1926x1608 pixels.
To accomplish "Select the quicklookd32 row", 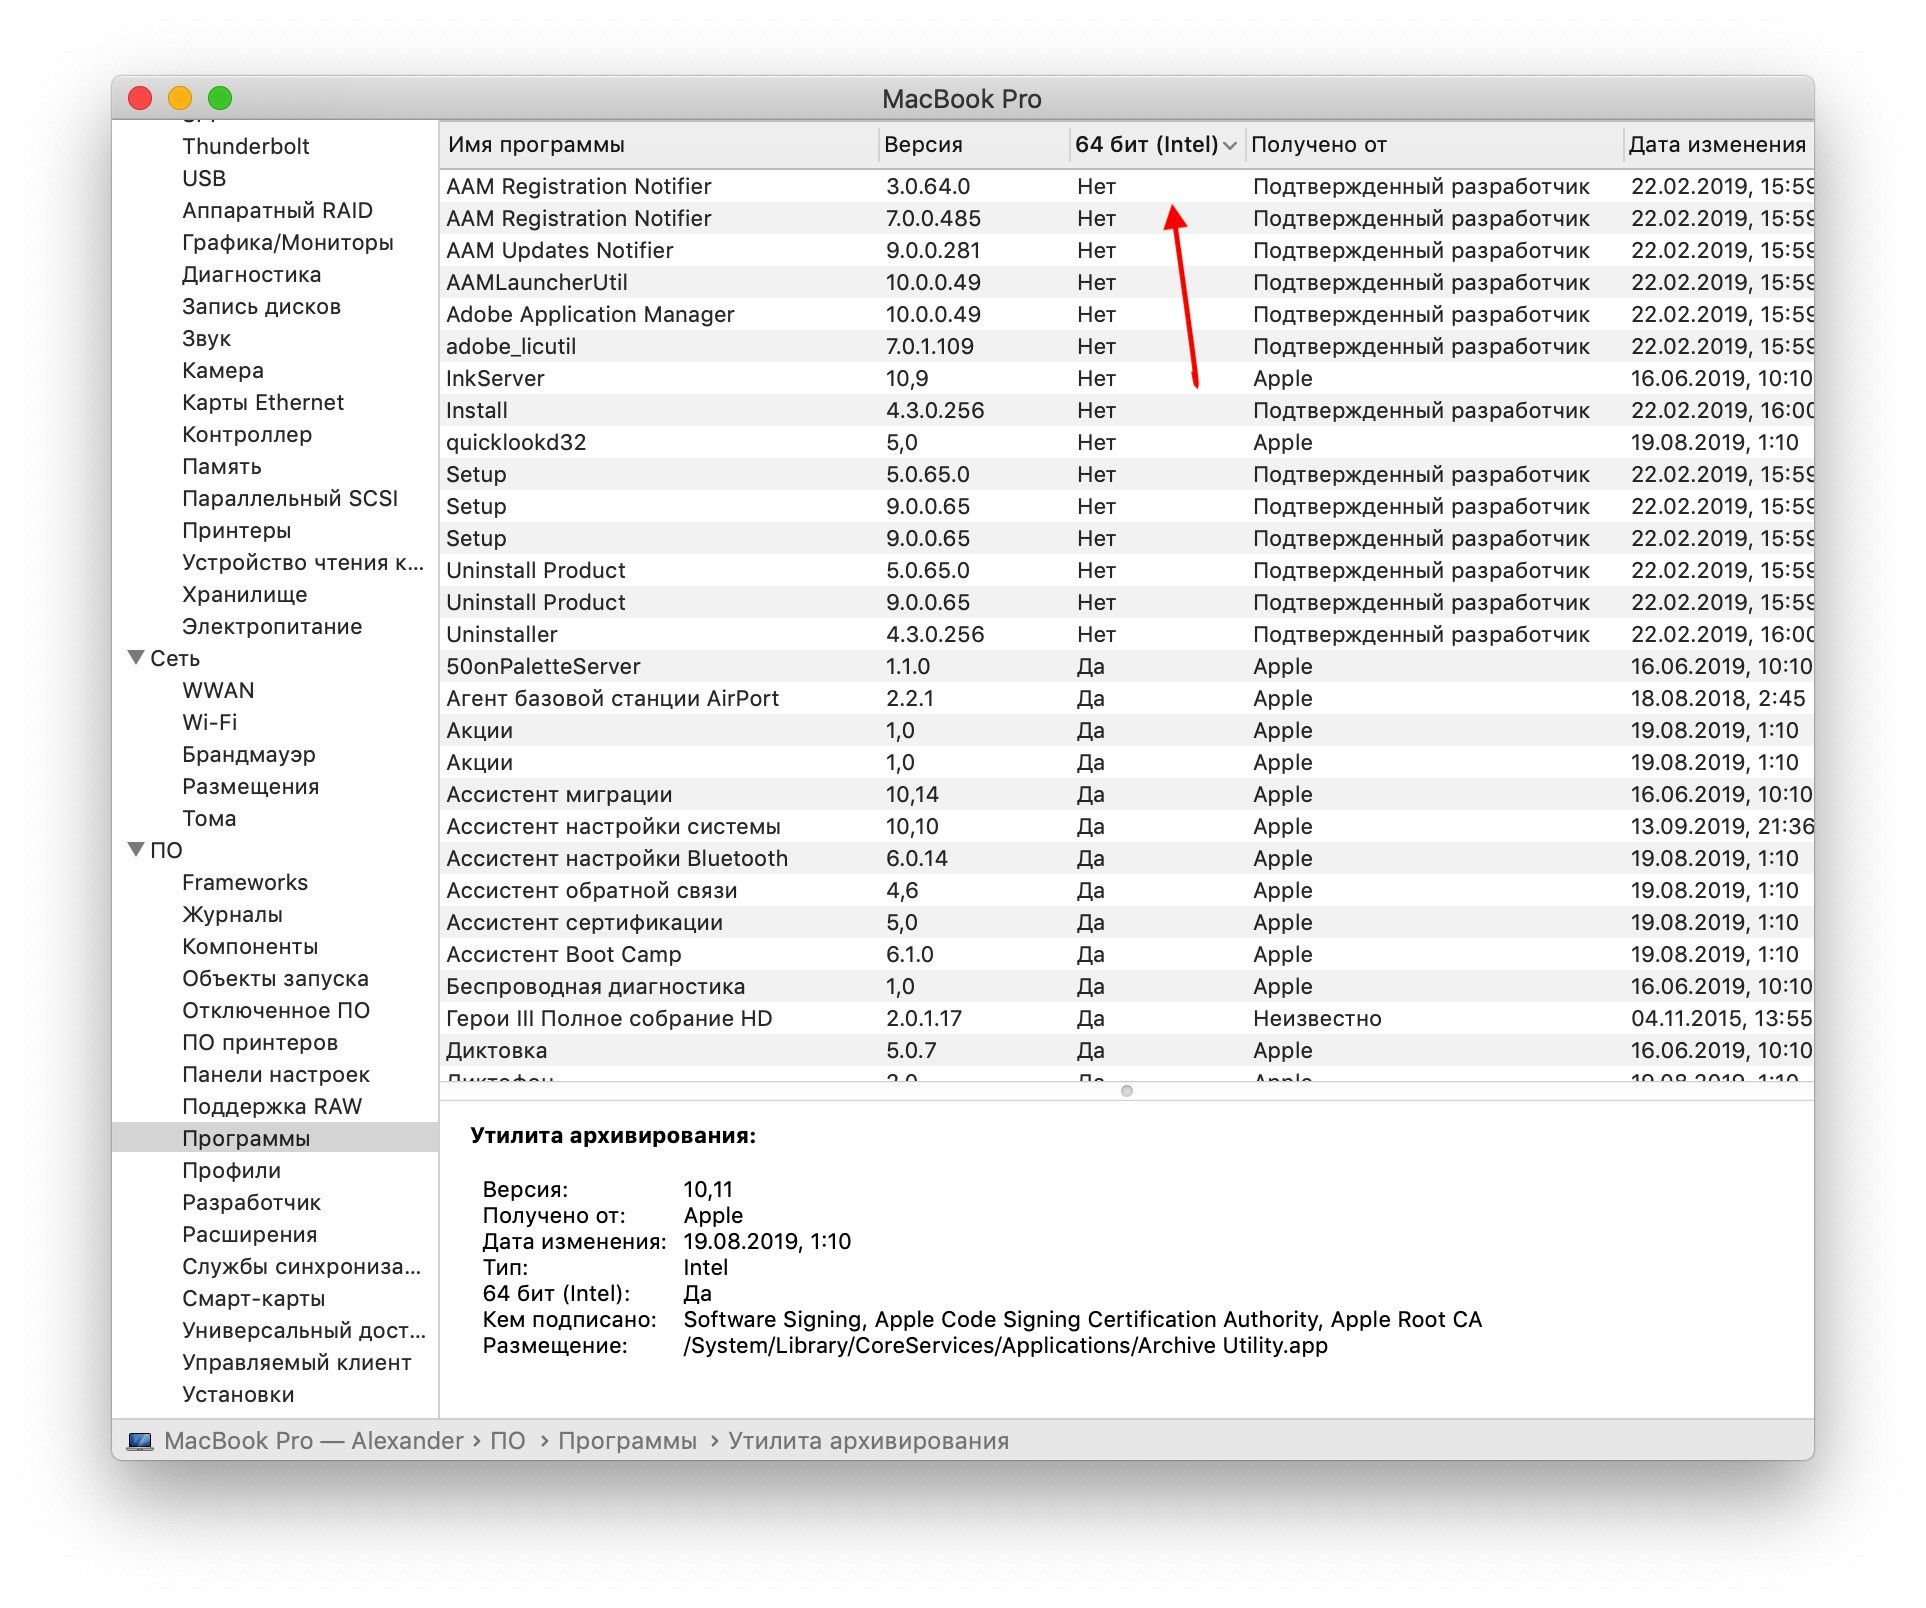I will point(1126,442).
